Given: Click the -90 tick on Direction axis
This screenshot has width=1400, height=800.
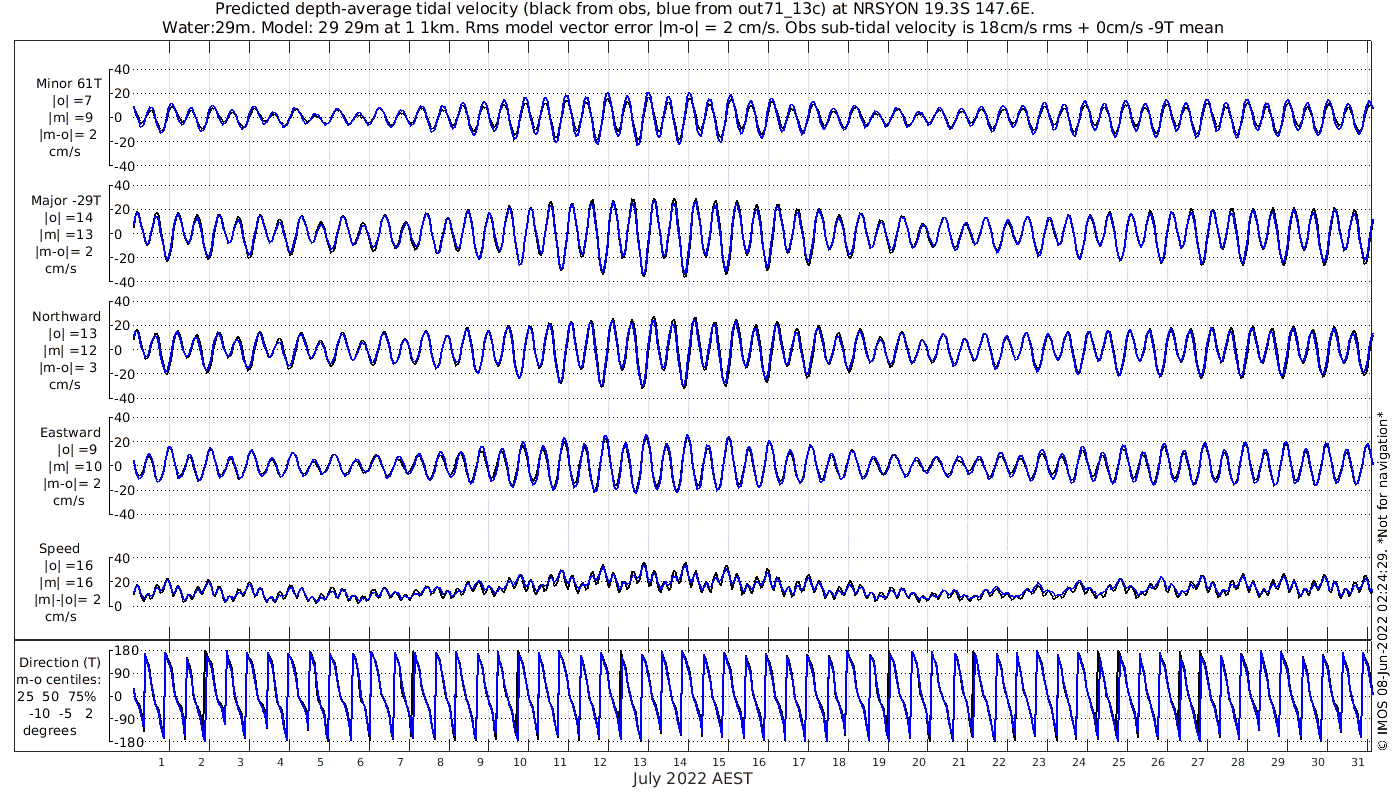Looking at the screenshot, I should pyautogui.click(x=122, y=720).
